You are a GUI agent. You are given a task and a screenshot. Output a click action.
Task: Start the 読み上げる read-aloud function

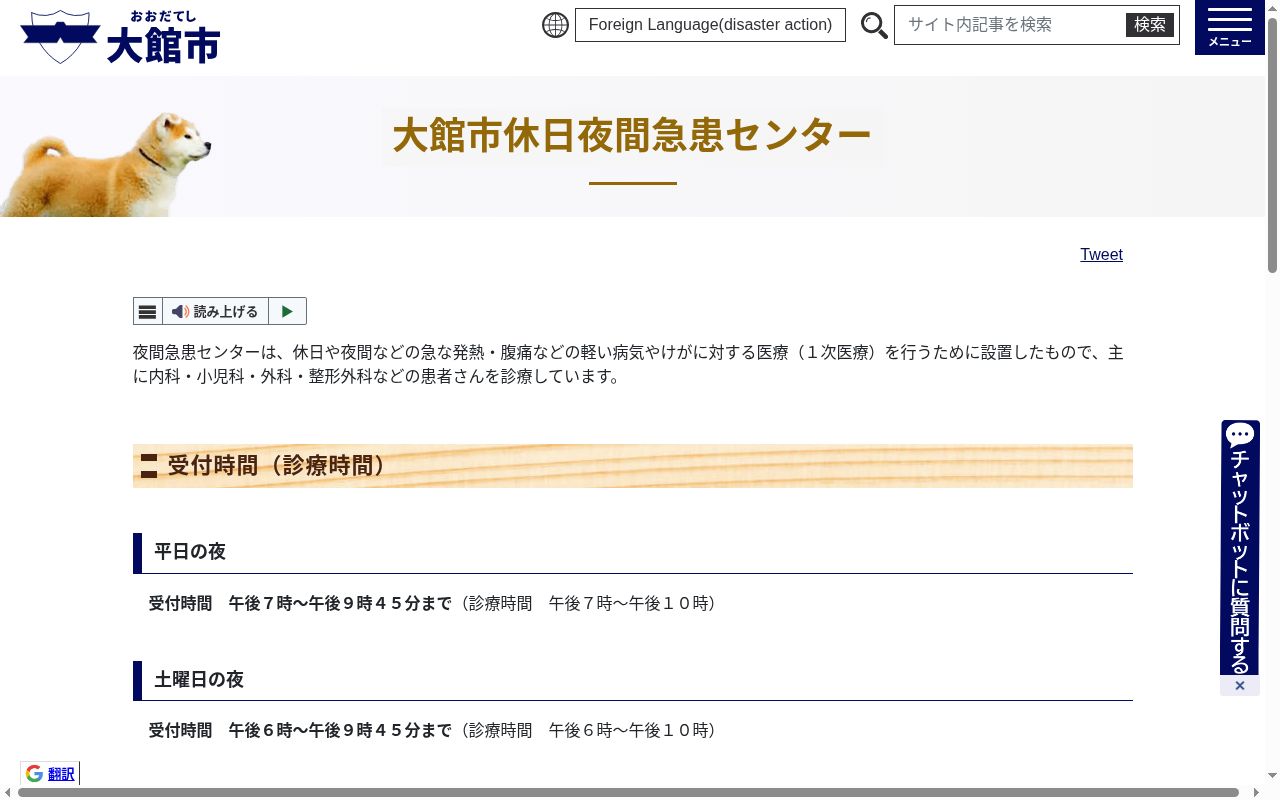(215, 311)
